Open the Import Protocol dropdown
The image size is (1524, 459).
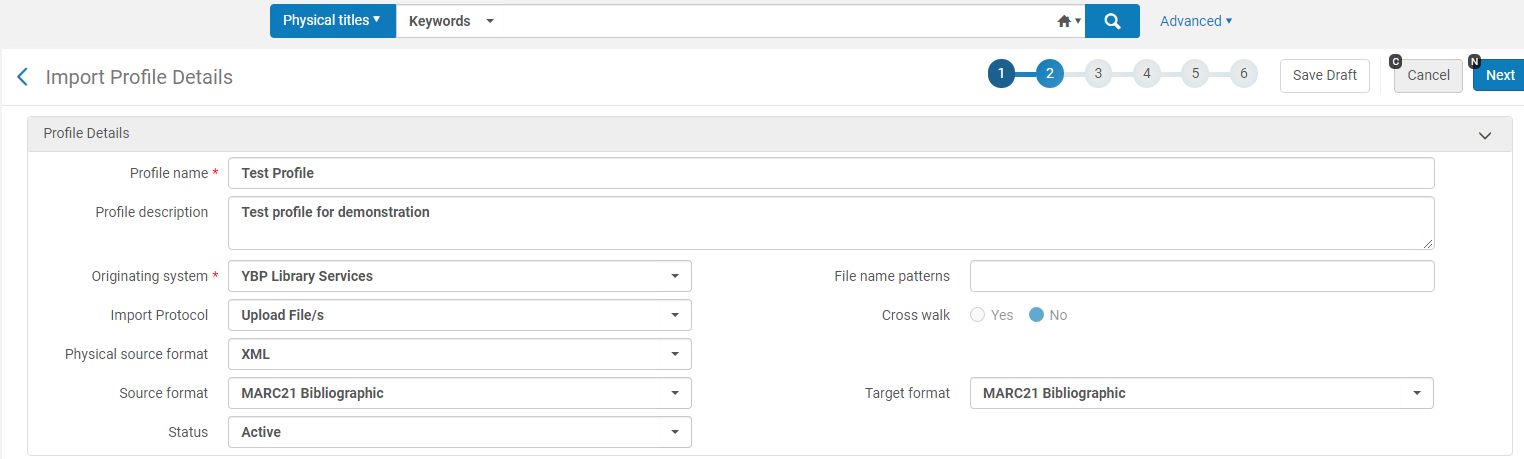click(x=460, y=315)
